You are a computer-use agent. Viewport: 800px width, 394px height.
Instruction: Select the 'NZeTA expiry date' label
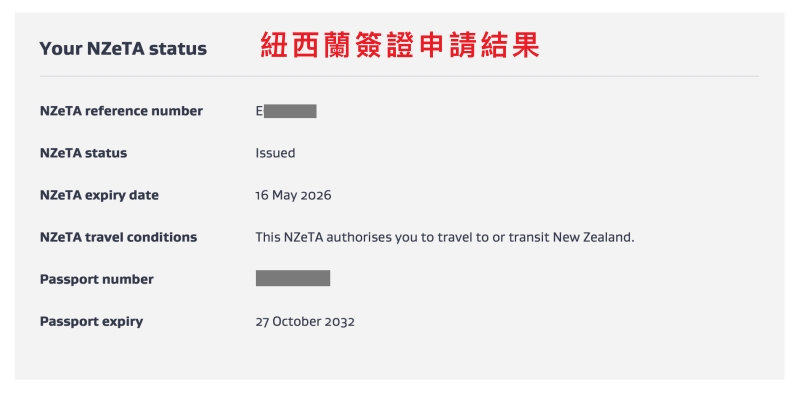(x=99, y=195)
